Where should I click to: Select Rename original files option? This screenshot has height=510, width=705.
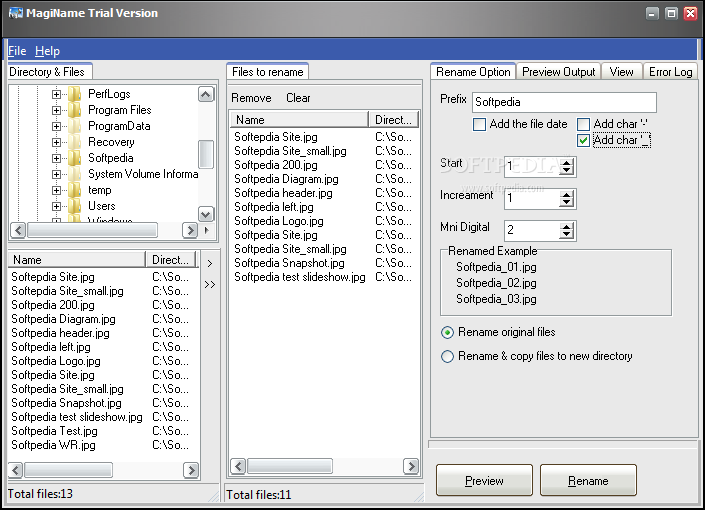[x=447, y=332]
